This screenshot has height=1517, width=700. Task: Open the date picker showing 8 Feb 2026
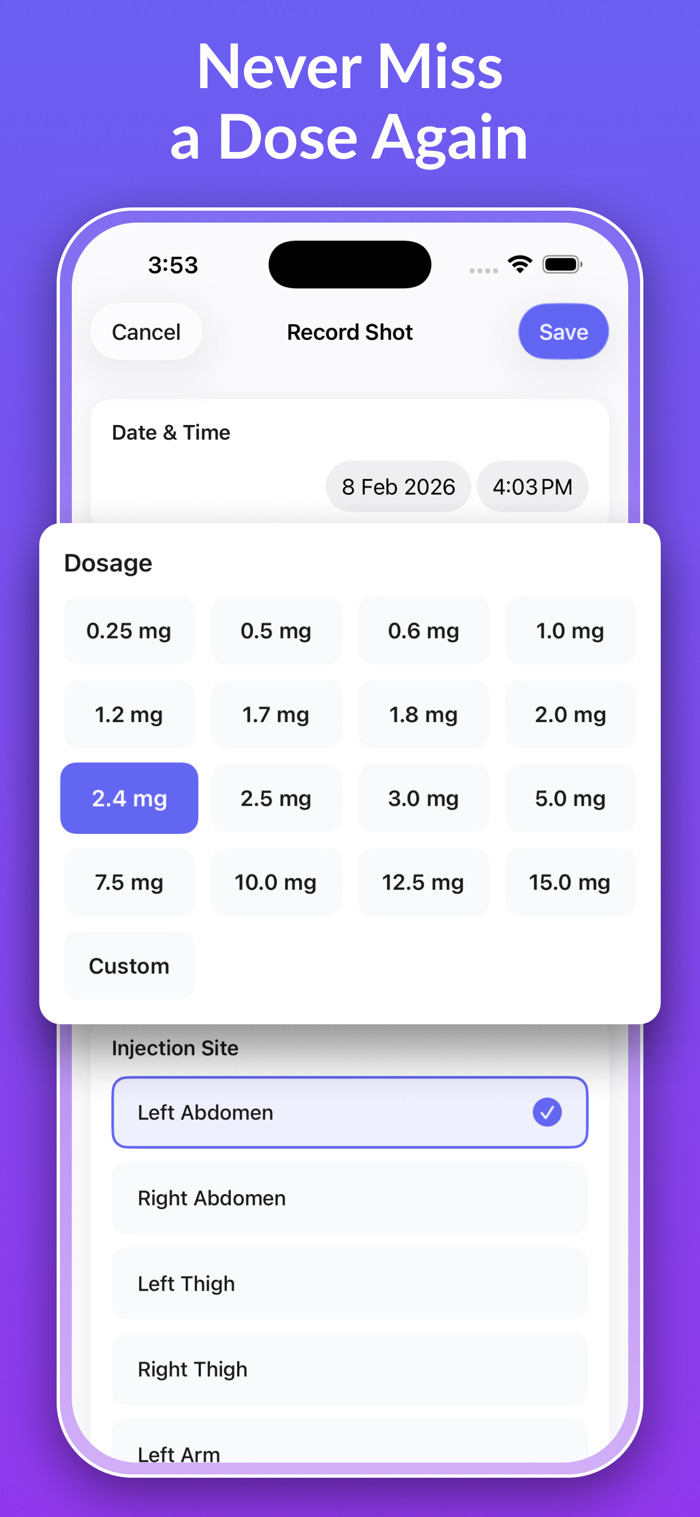pos(398,487)
